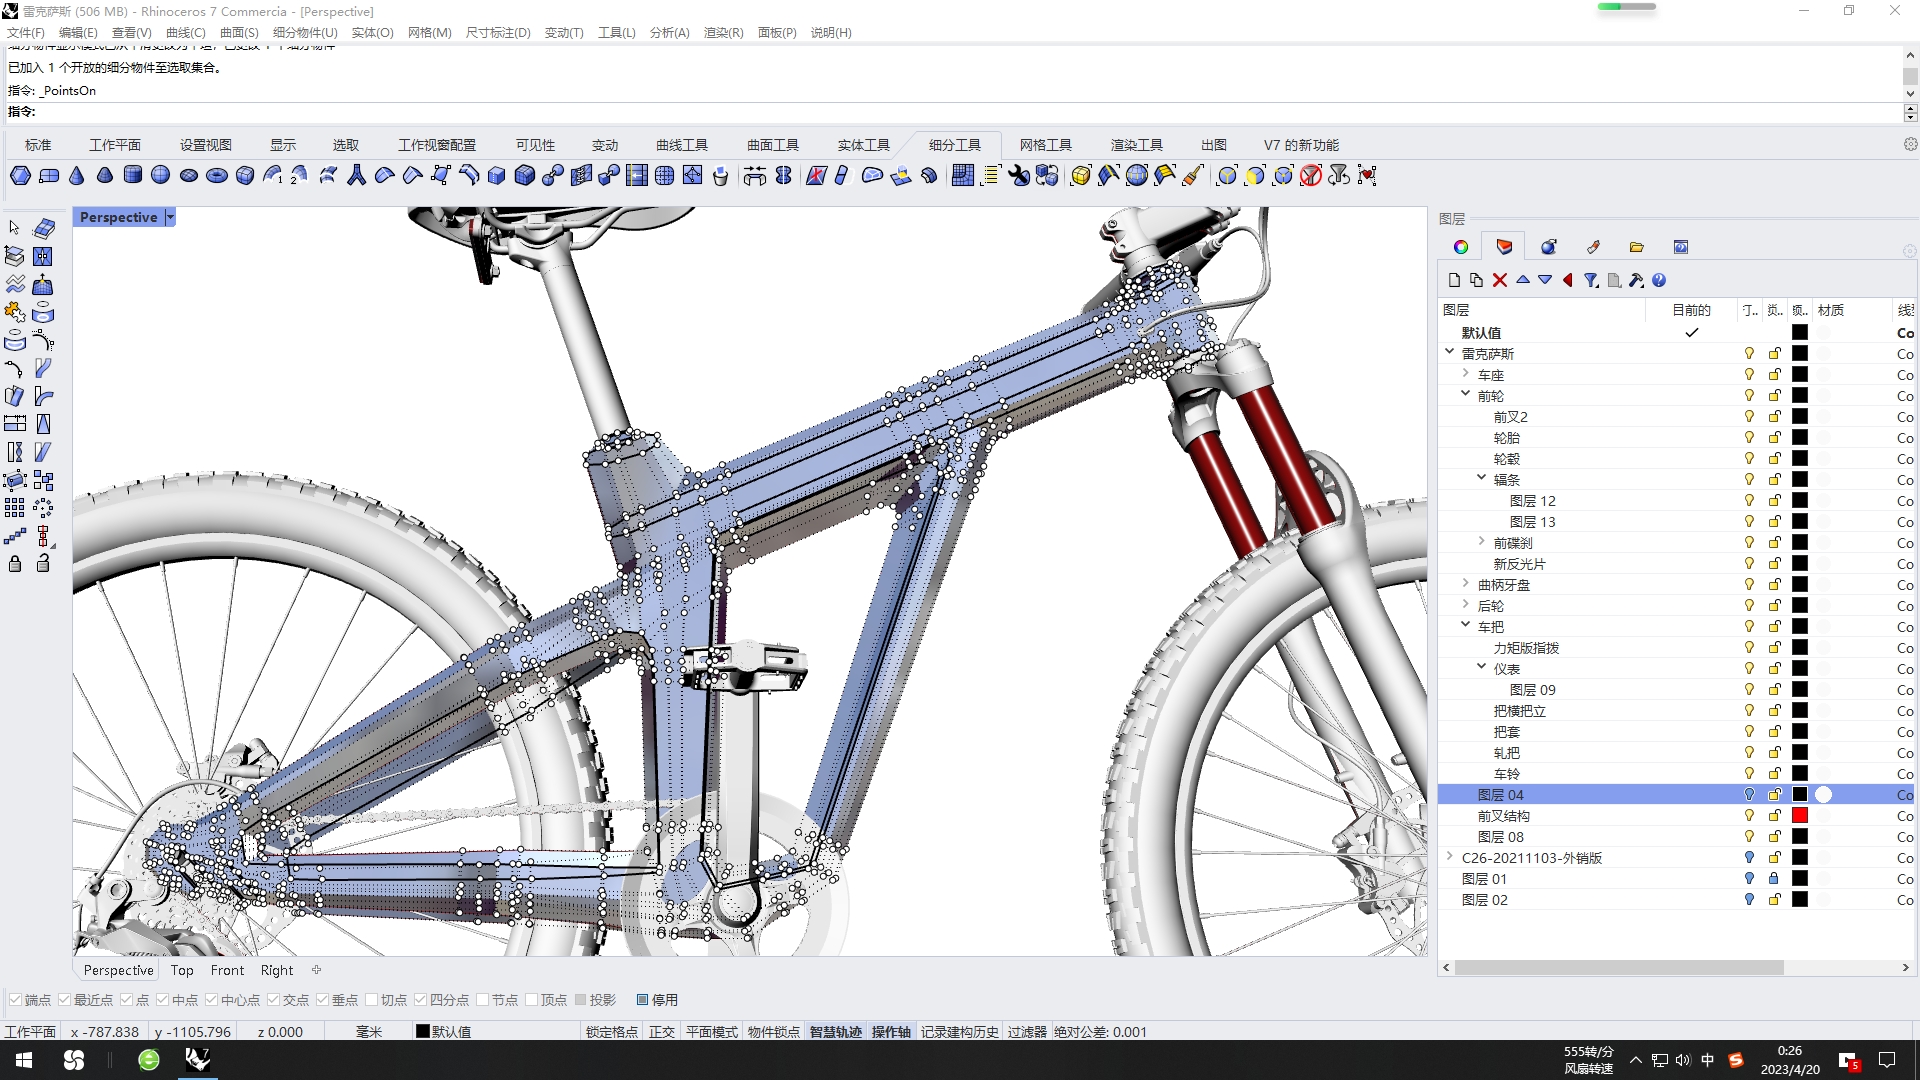Select the SubD sphere tool icon
The image size is (1920, 1080).
click(x=161, y=176)
